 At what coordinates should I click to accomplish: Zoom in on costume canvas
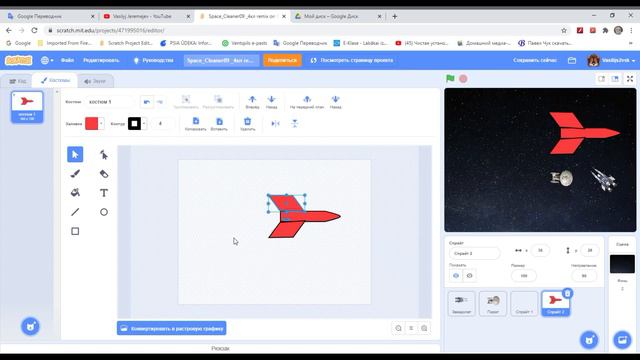424,328
